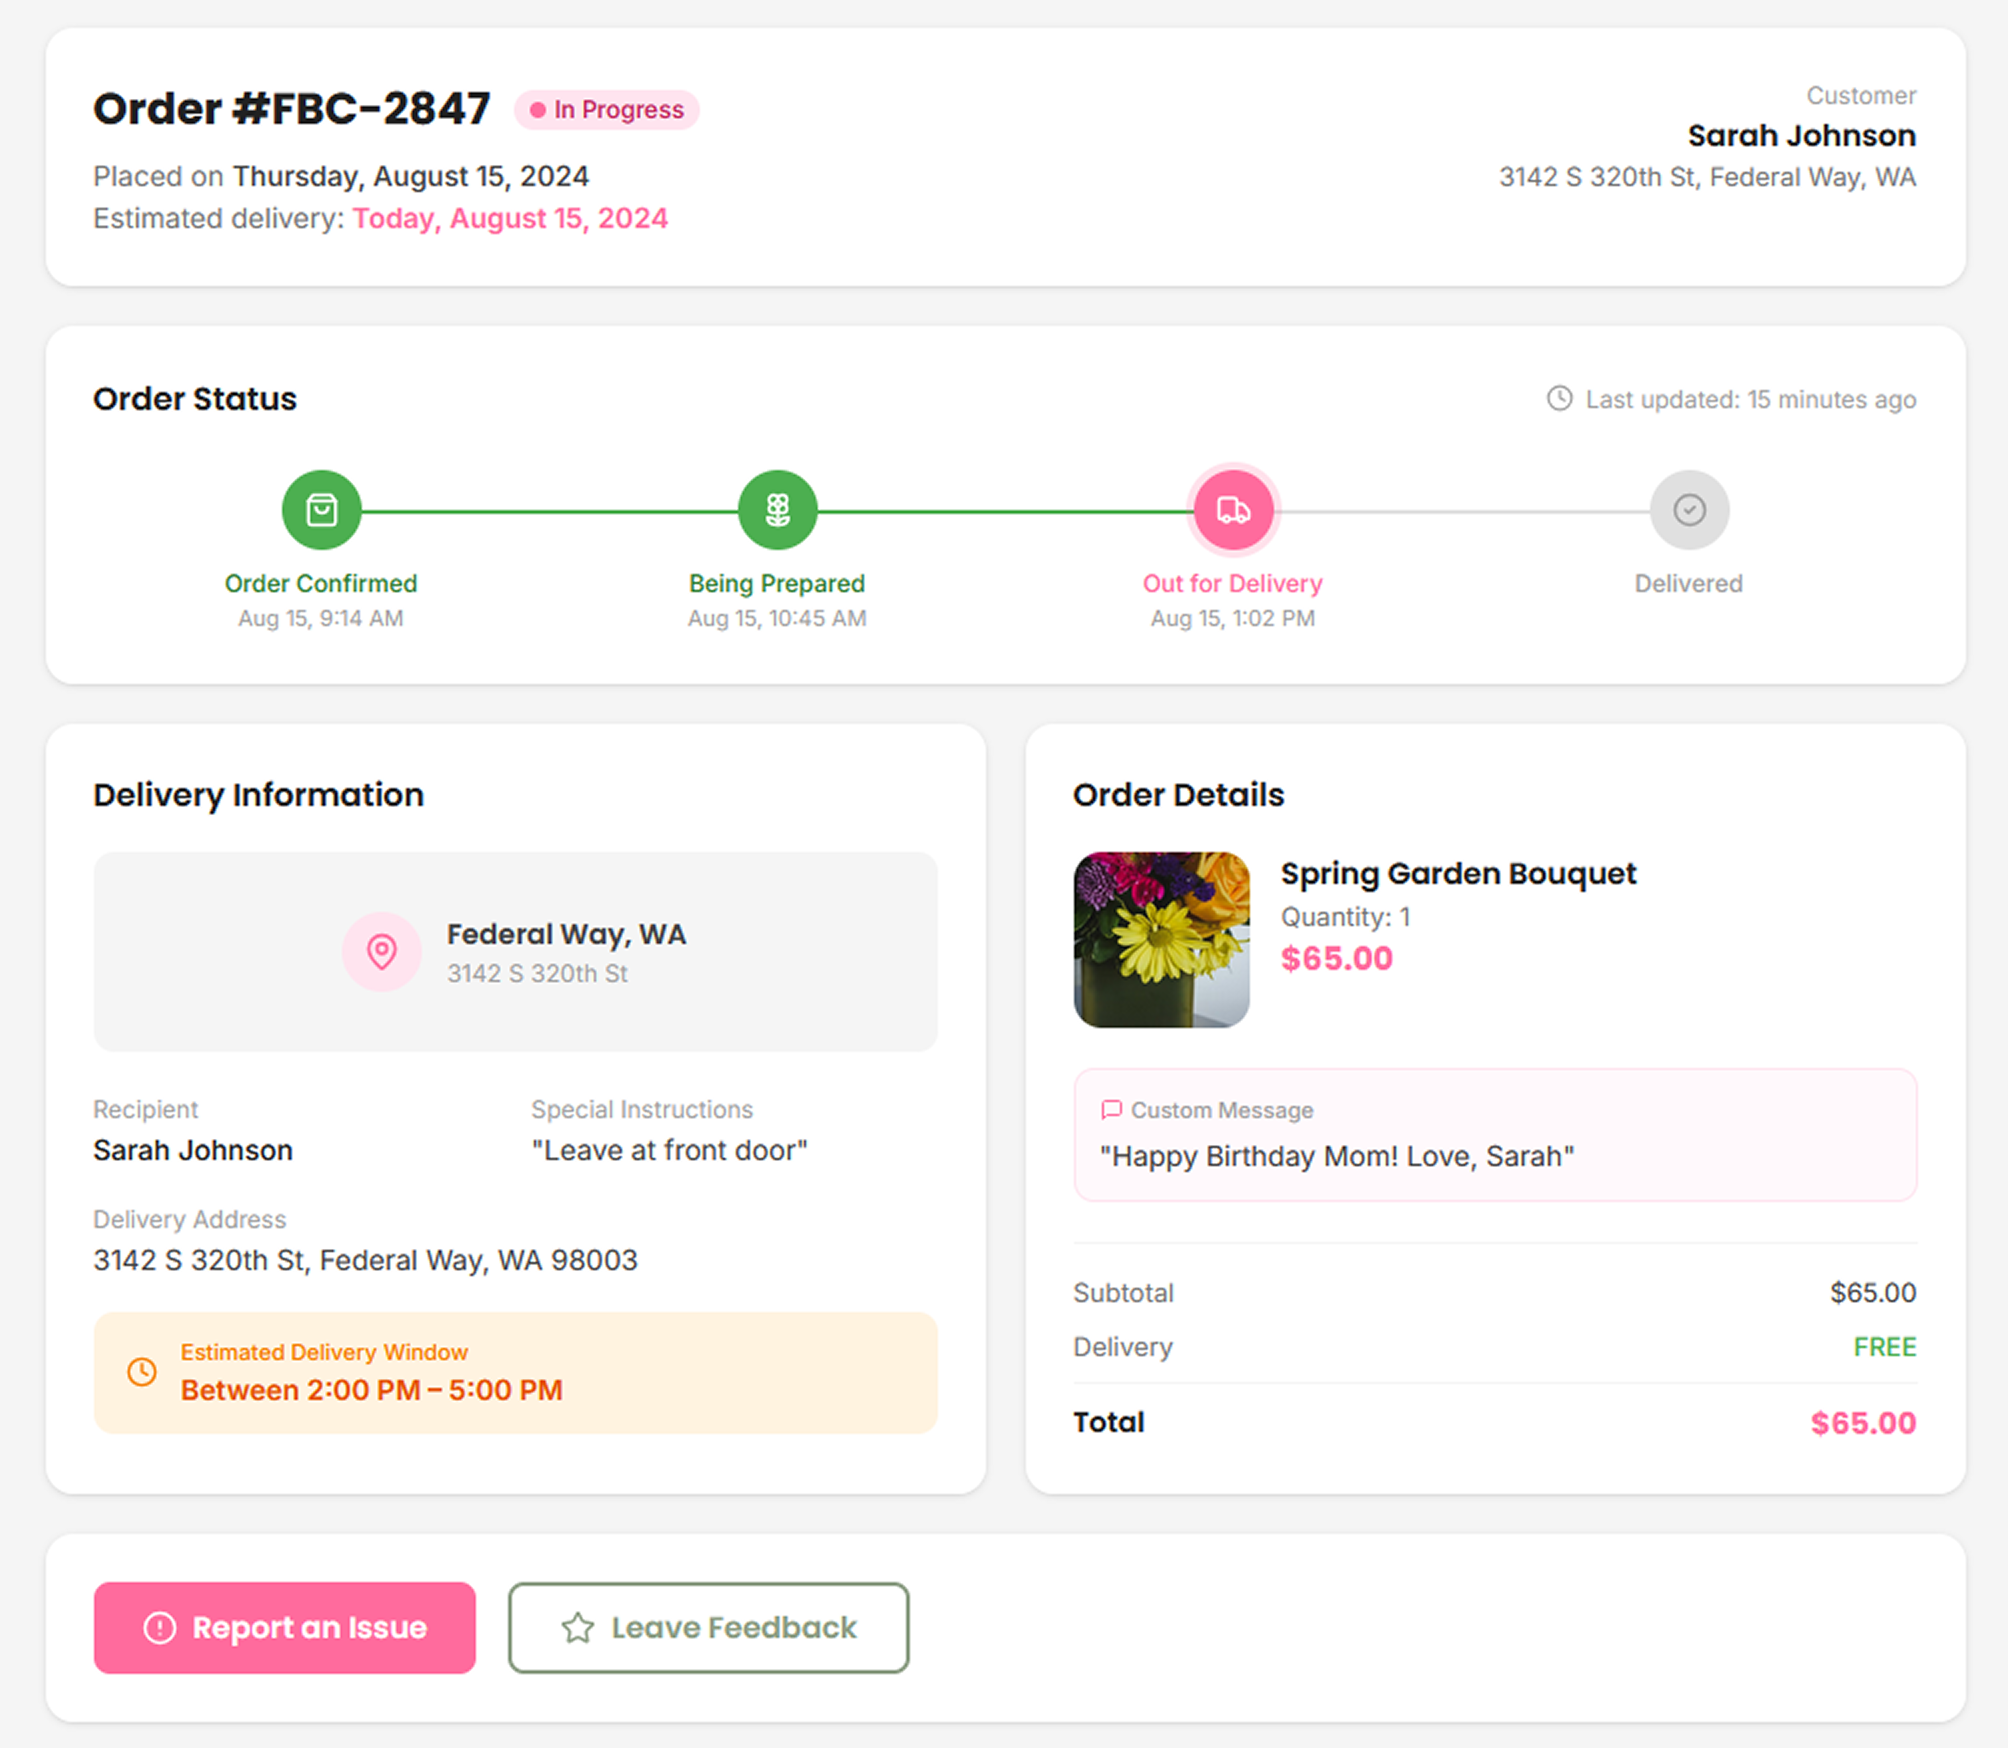Click the Custom Message speech bubble icon
Viewport: 2008px width, 1748px height.
tap(1110, 1110)
